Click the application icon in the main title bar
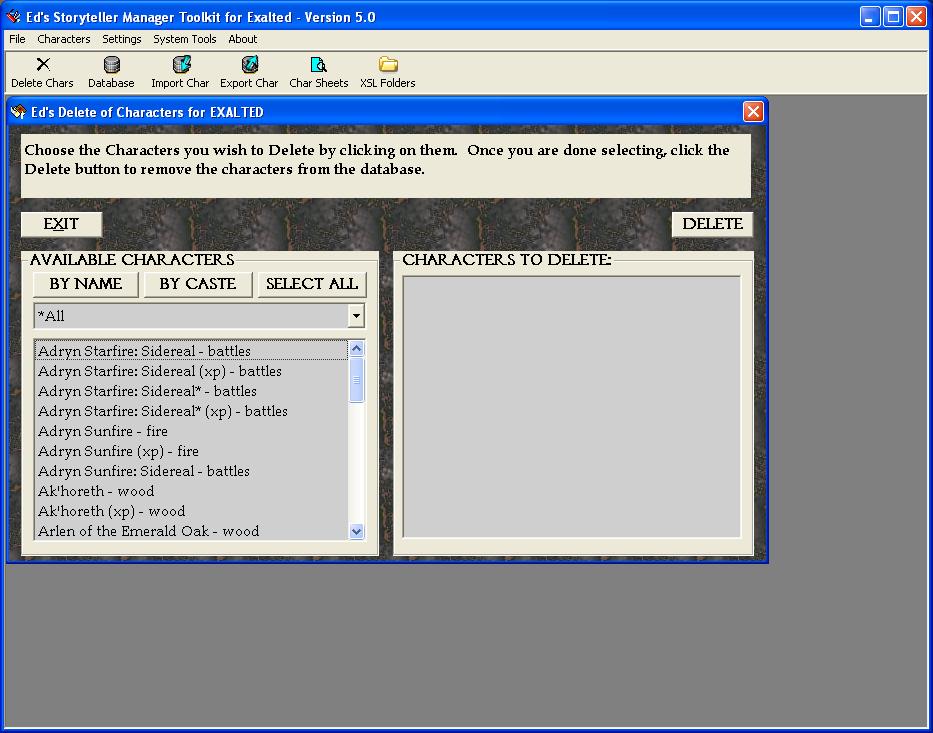 (13, 17)
